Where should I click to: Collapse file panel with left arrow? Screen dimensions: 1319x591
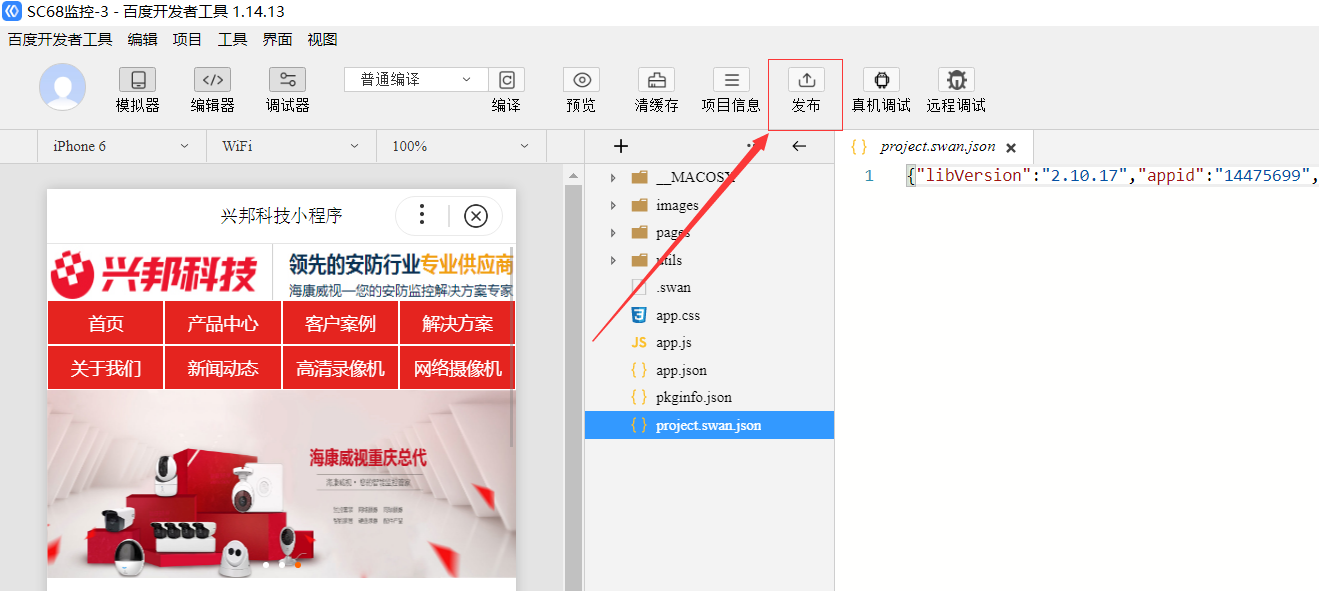tap(798, 146)
